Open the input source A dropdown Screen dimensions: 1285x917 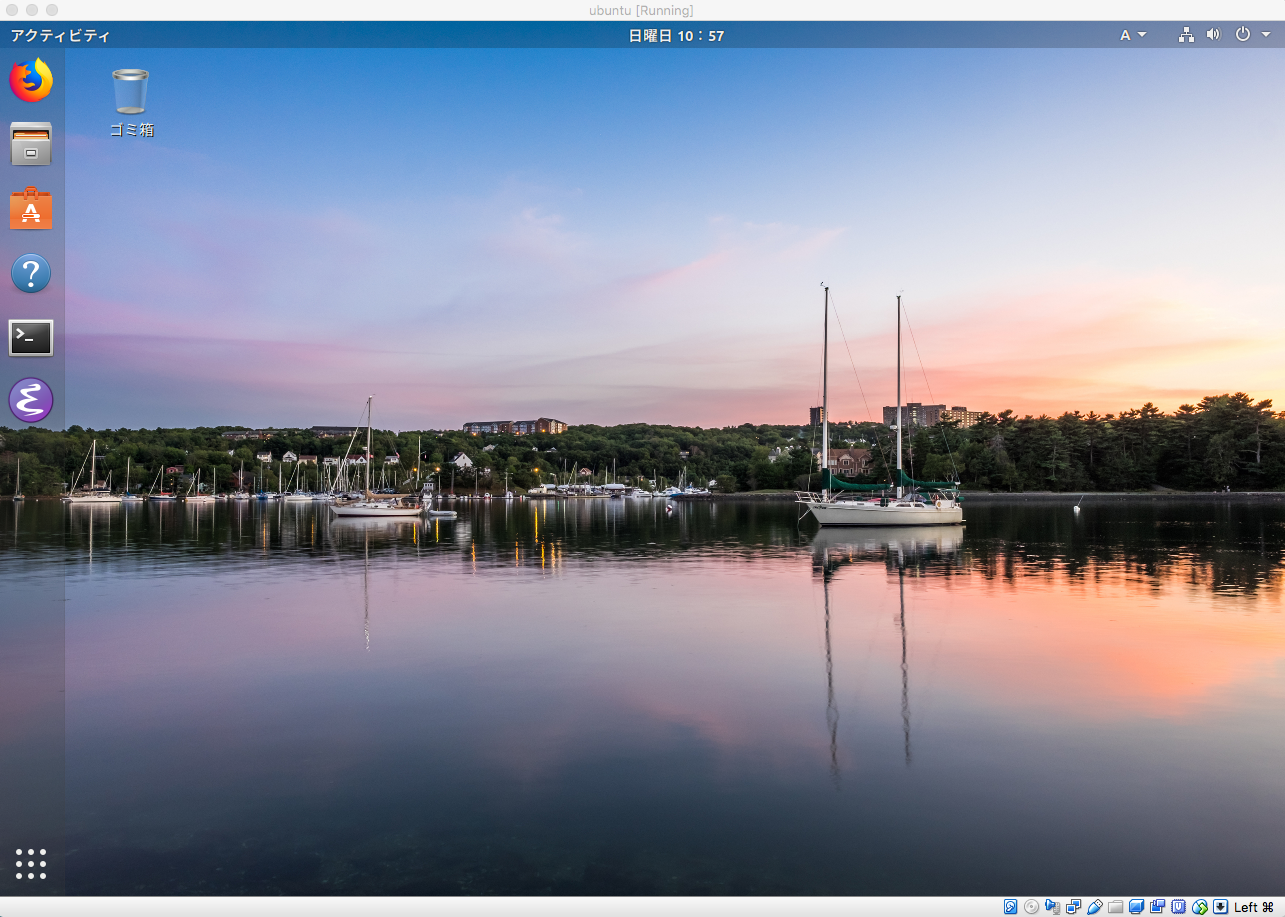click(1133, 35)
